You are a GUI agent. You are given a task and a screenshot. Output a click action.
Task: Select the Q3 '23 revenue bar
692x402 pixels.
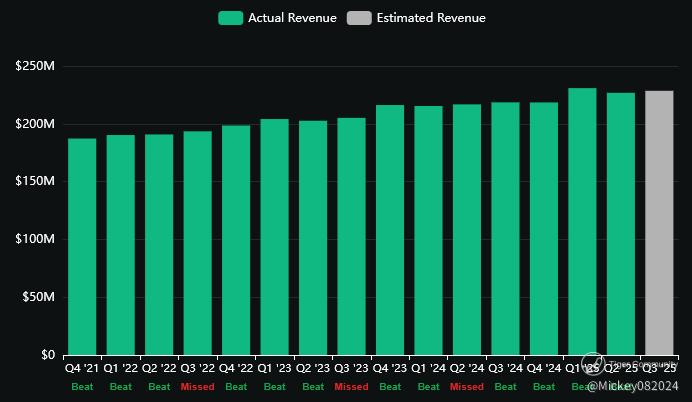click(351, 237)
